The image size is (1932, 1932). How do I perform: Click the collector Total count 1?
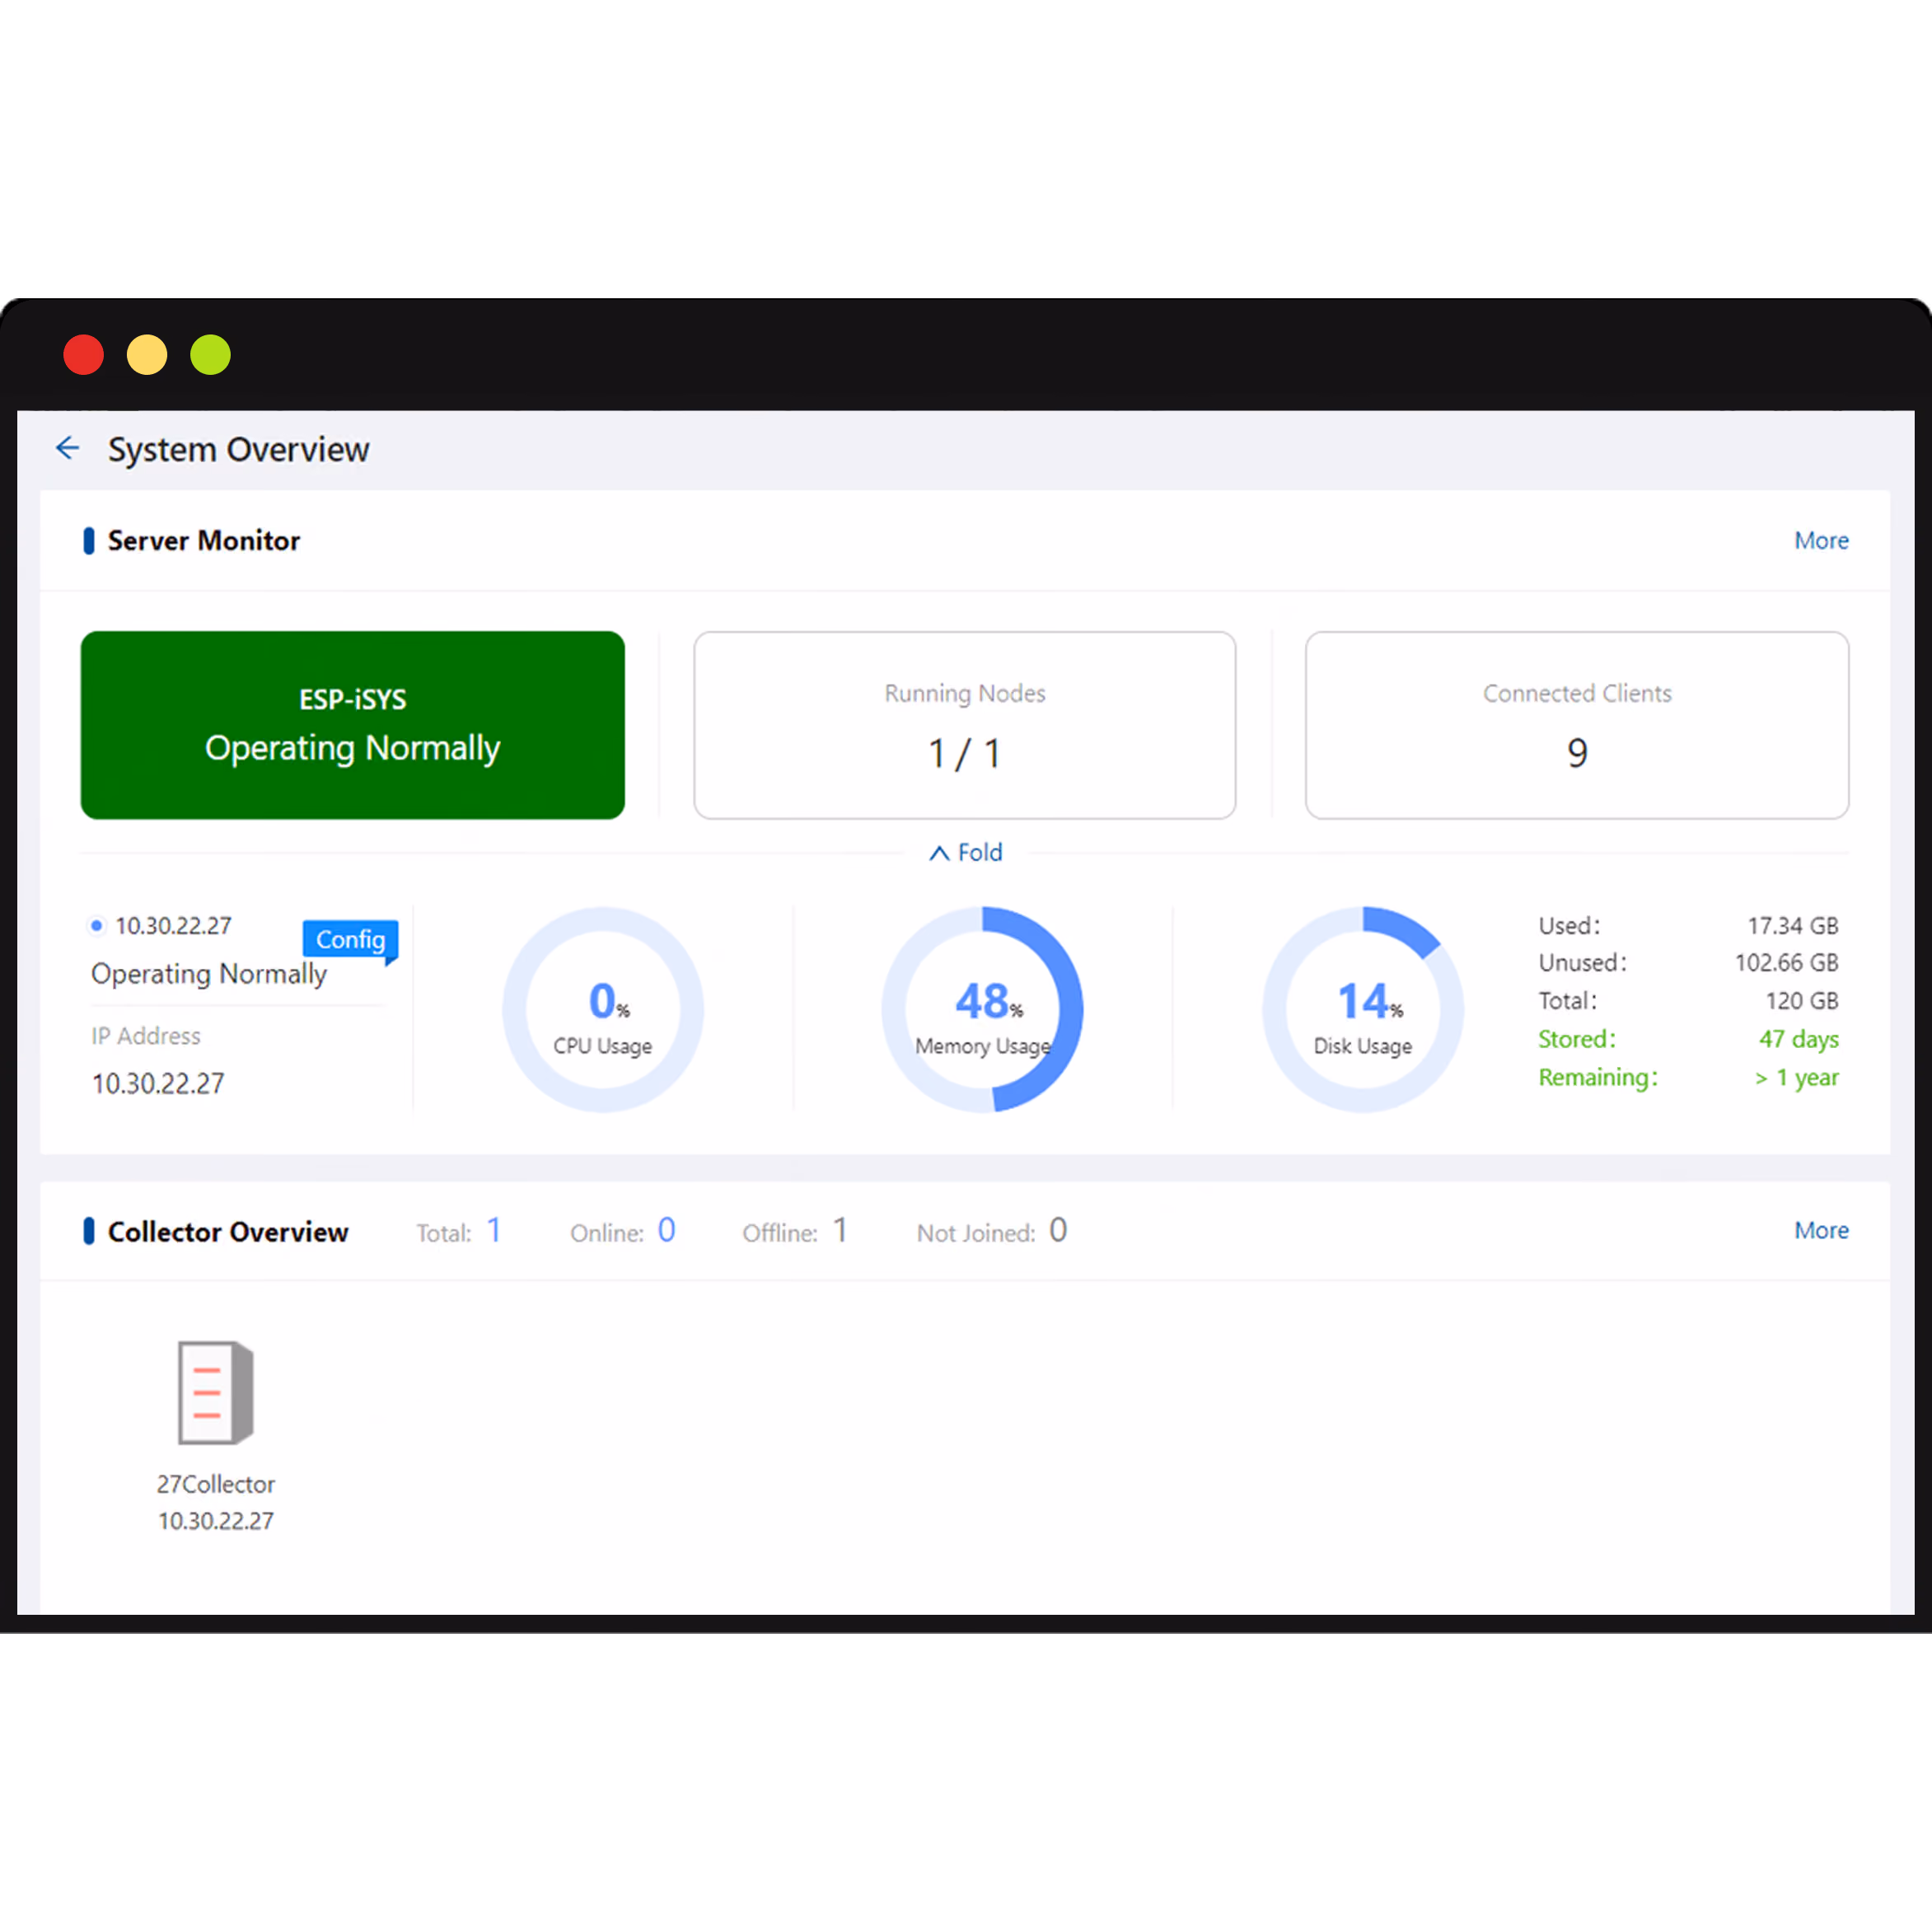494,1230
